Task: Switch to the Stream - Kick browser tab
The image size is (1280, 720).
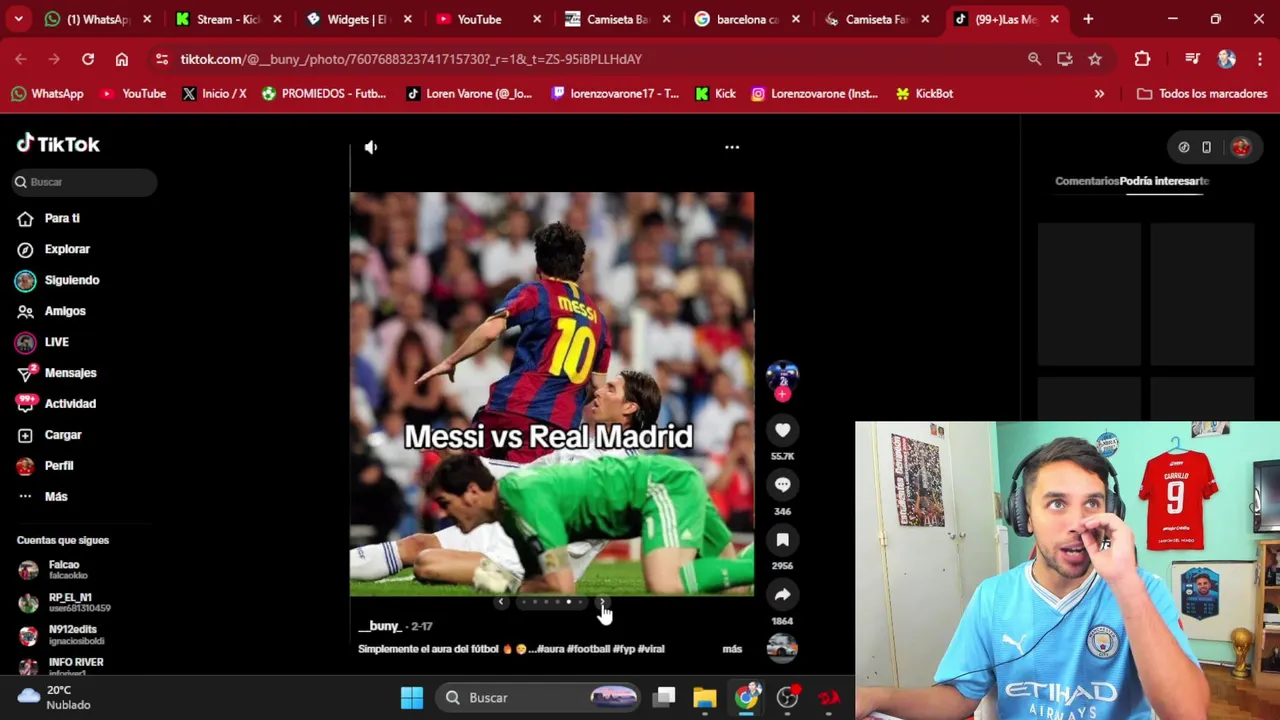Action: pyautogui.click(x=228, y=19)
